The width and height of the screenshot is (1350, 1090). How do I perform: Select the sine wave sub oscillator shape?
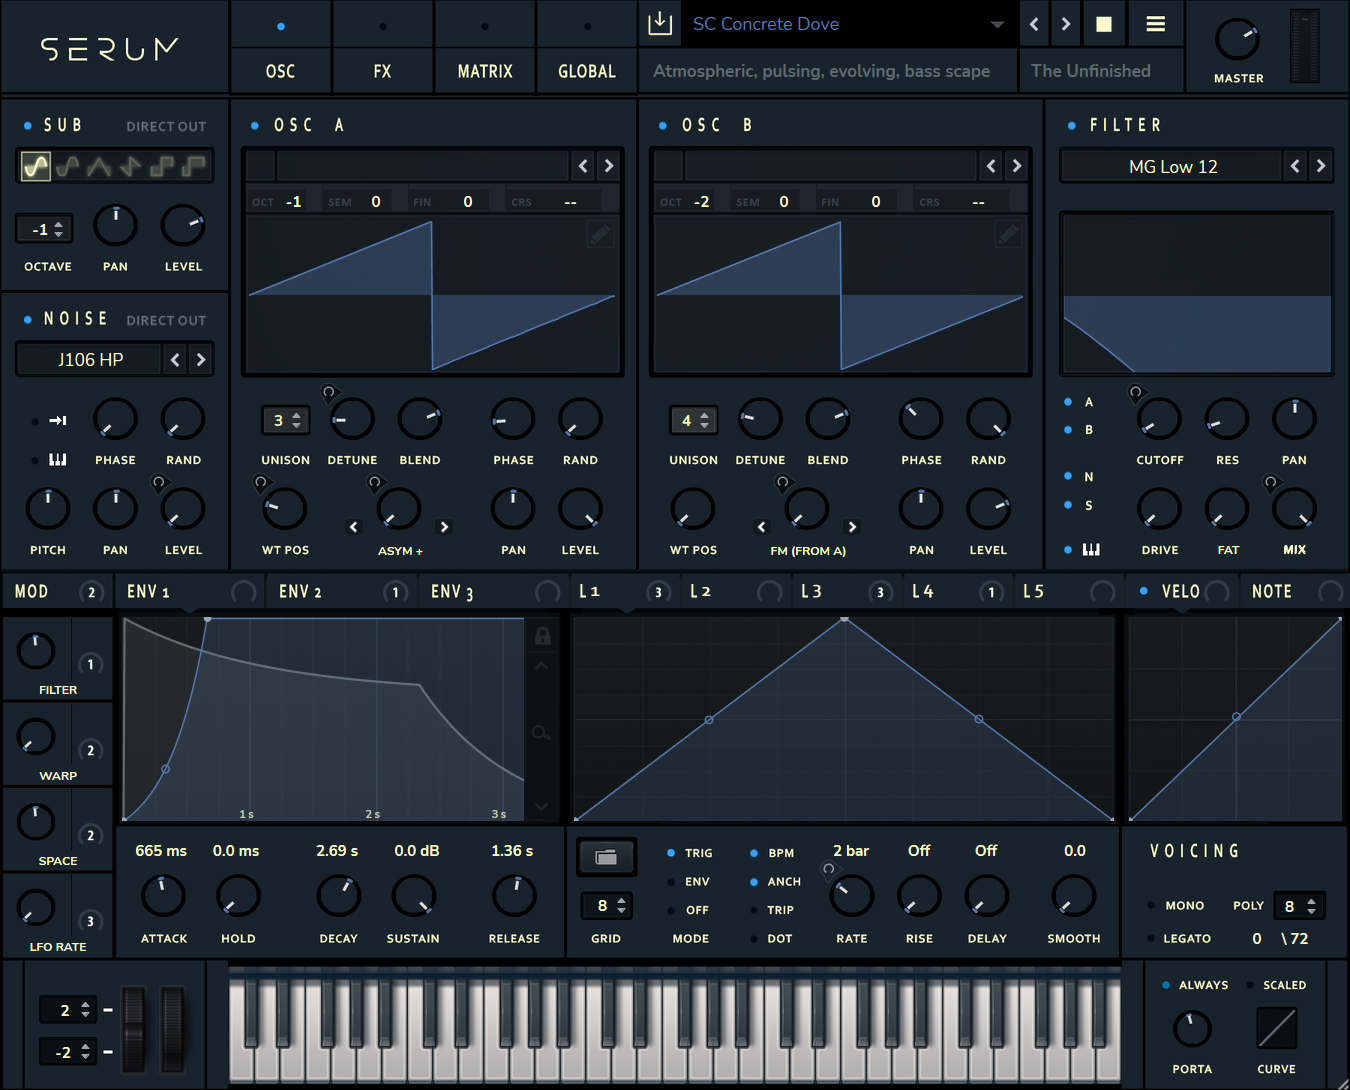[36, 166]
